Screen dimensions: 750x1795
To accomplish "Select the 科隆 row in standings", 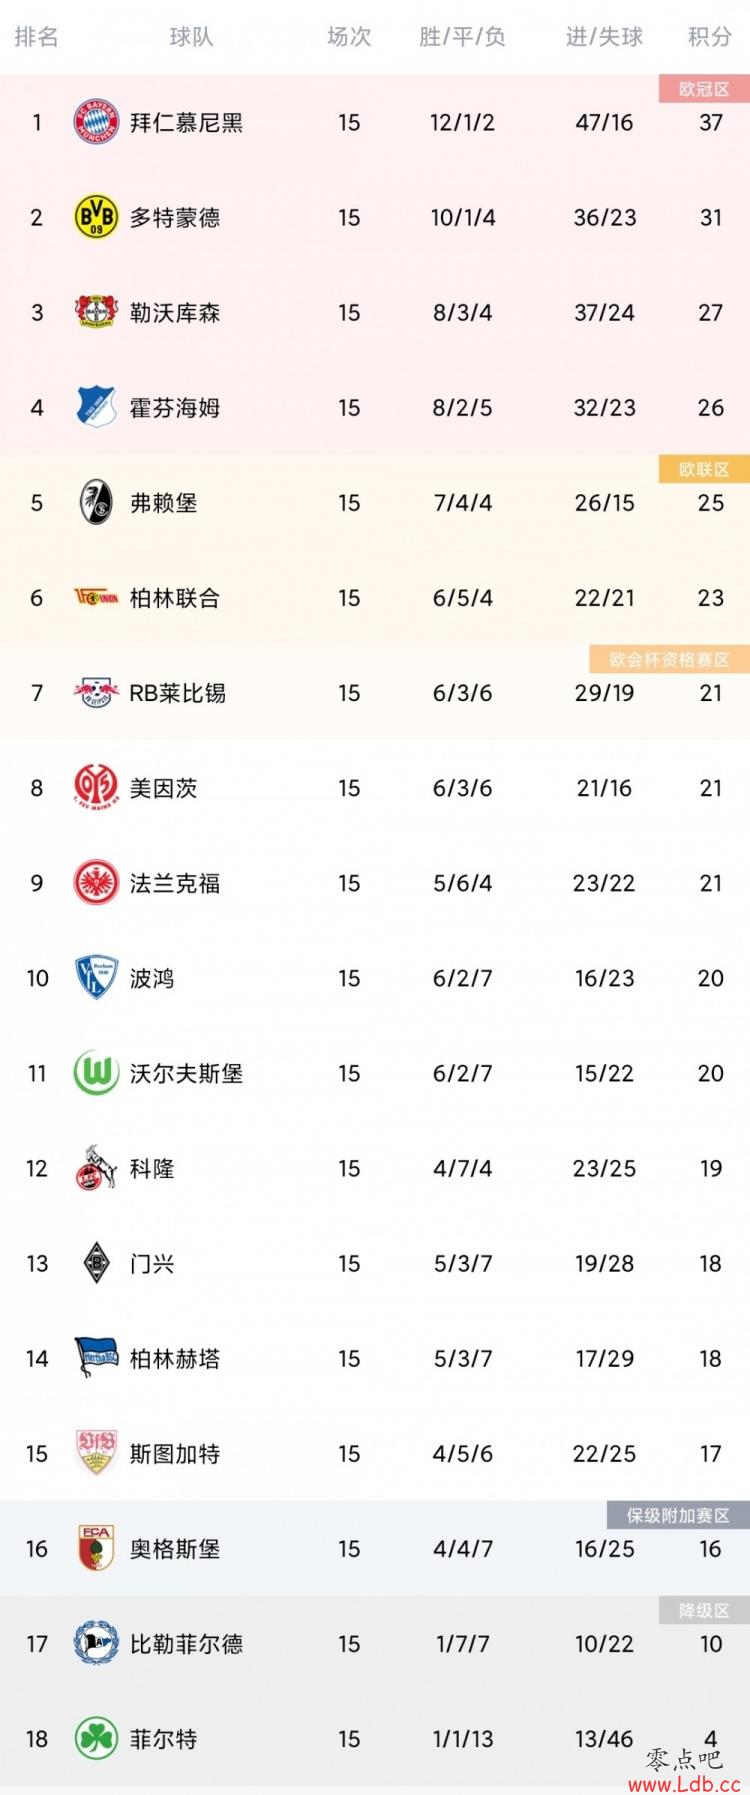I will 375,1168.
